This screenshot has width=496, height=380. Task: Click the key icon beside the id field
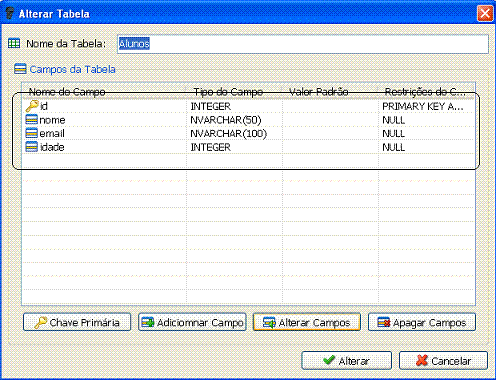[x=32, y=106]
